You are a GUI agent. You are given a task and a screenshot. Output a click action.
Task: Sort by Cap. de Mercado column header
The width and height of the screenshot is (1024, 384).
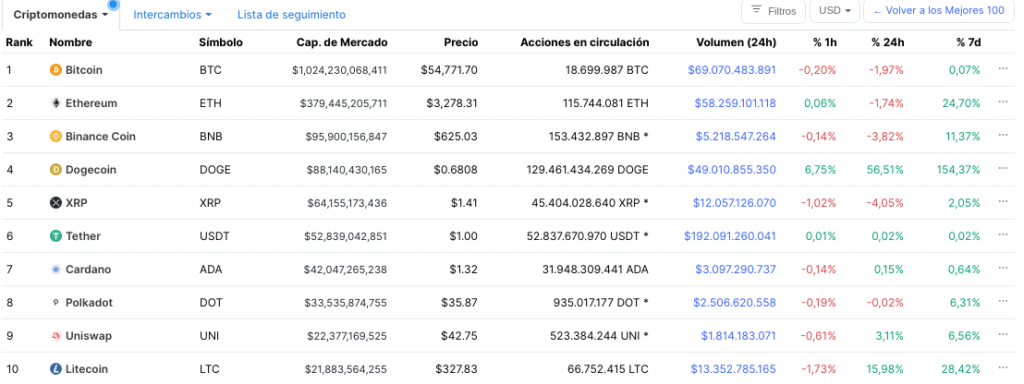tap(342, 42)
